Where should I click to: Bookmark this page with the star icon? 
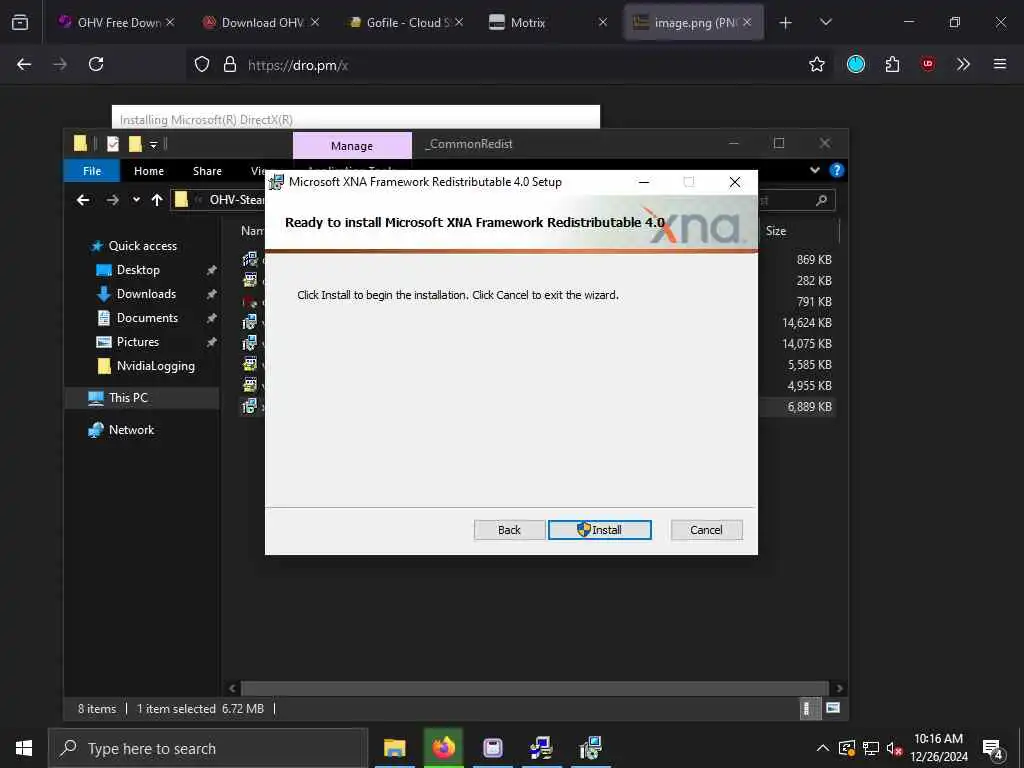(816, 64)
